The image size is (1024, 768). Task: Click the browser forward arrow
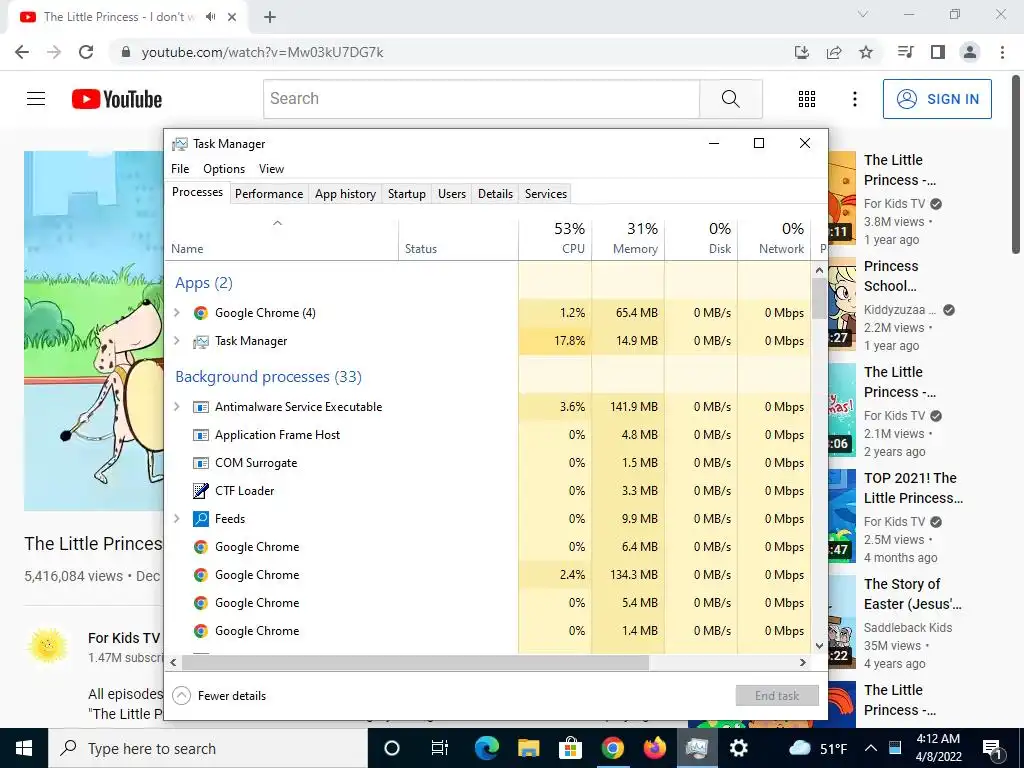pyautogui.click(x=54, y=52)
